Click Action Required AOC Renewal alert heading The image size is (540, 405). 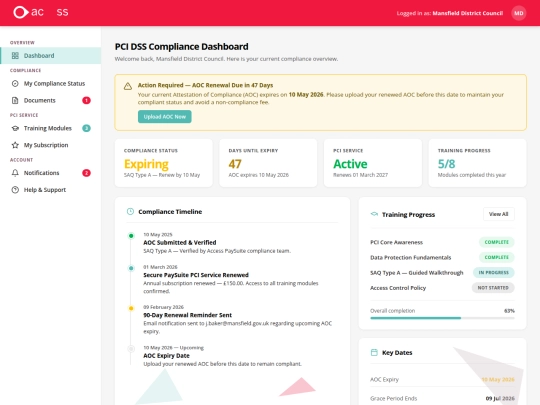point(205,85)
